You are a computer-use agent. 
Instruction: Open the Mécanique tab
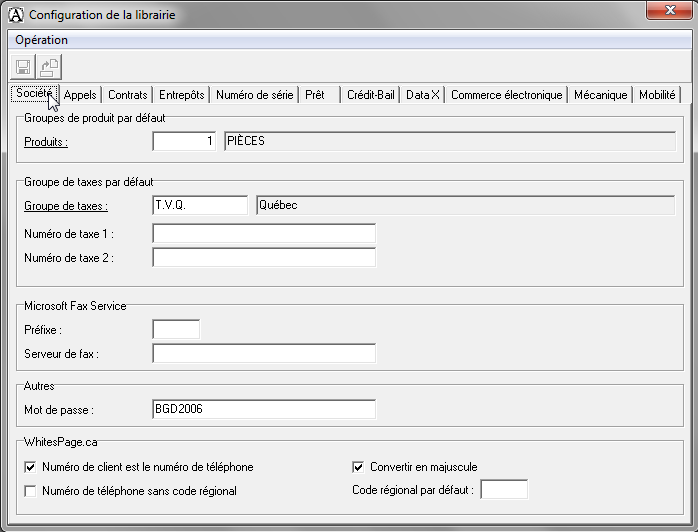pos(600,95)
